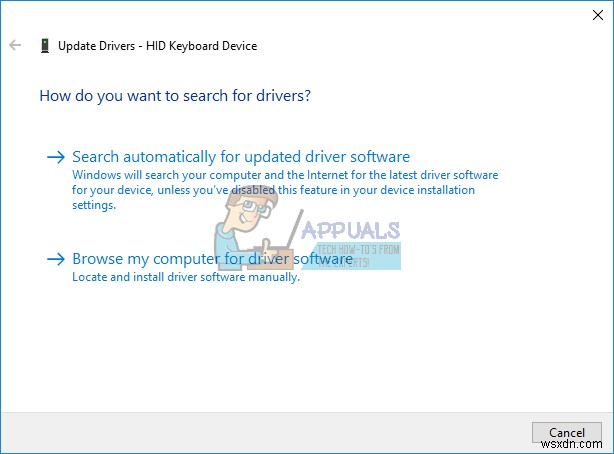Choose Search automatically for updated driver software

pyautogui.click(x=241, y=157)
